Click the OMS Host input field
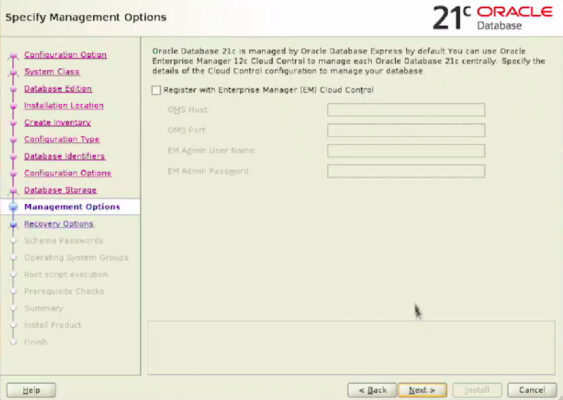Screen dimensions: 563x400 [x=406, y=110]
